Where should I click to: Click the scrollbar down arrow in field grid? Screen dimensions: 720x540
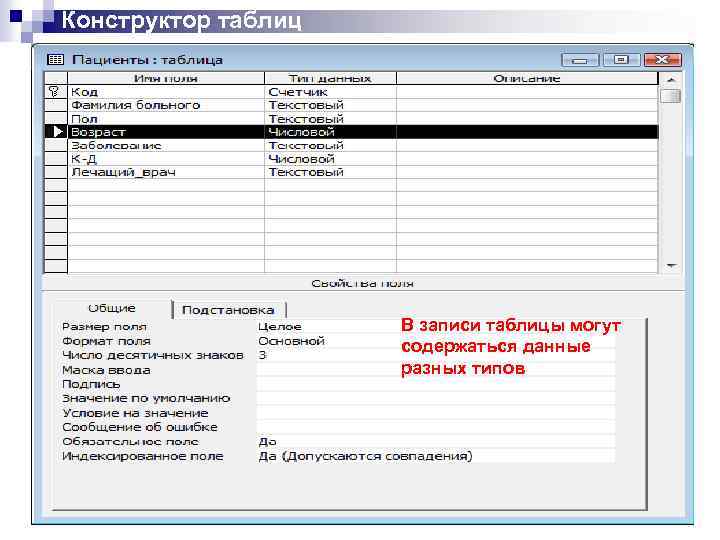coord(671,266)
